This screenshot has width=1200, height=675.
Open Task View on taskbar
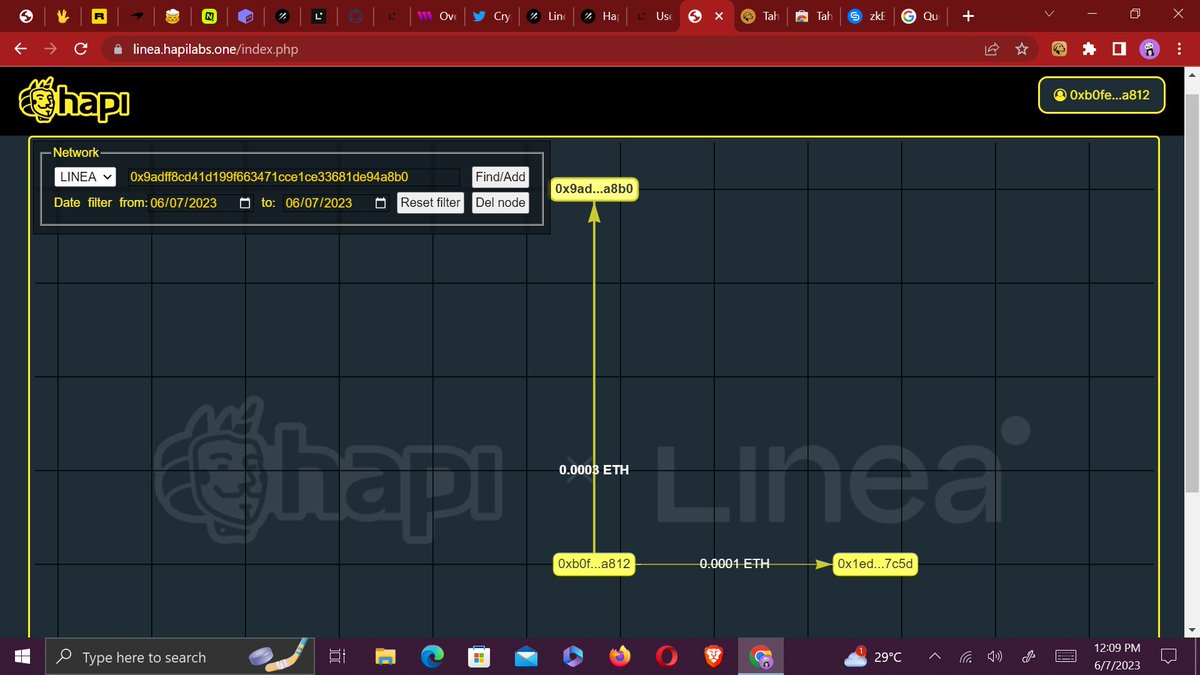(338, 657)
